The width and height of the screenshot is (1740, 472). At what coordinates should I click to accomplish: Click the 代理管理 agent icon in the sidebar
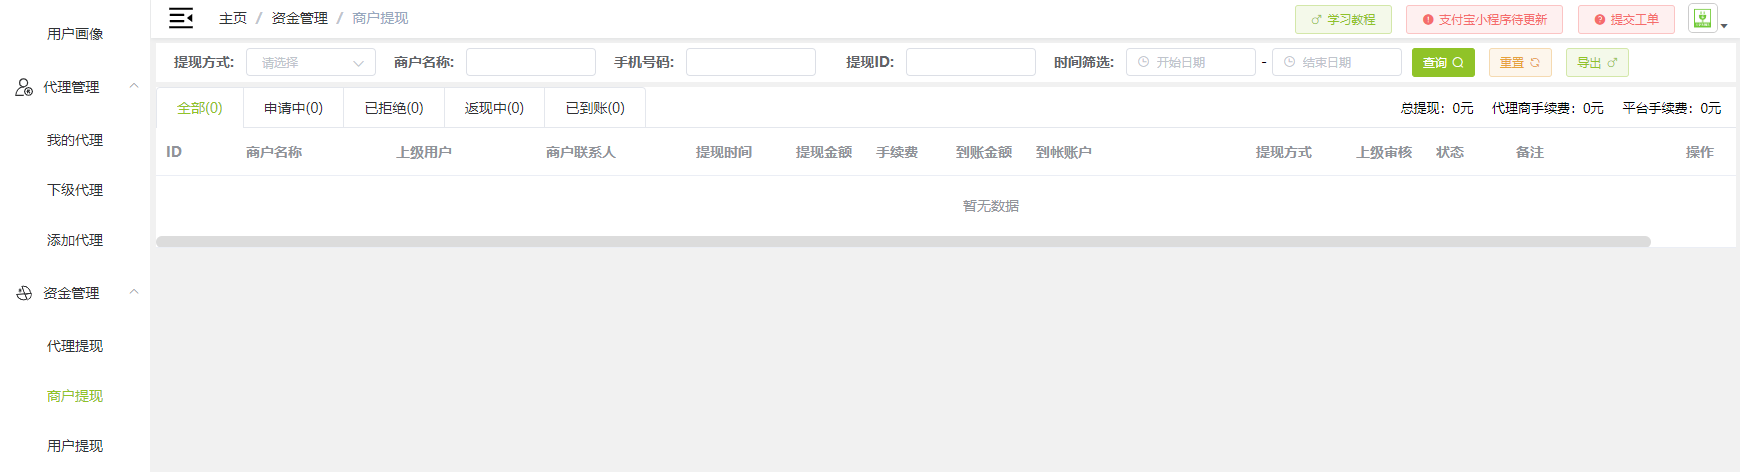[x=24, y=87]
